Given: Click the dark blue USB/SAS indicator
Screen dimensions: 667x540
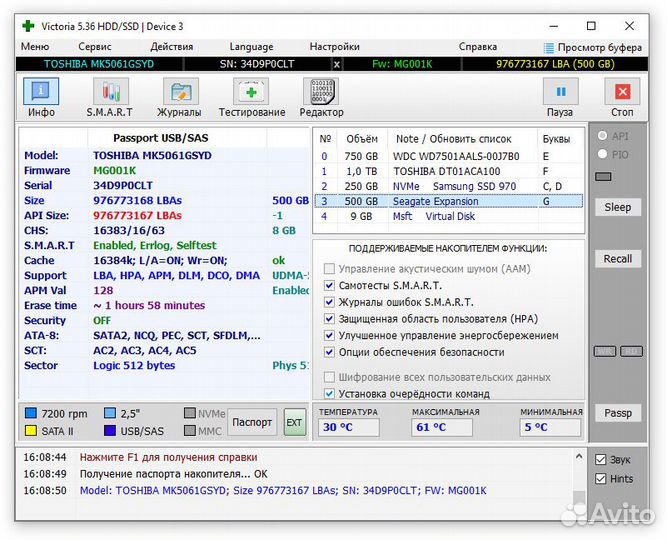Looking at the screenshot, I should 110,431.
